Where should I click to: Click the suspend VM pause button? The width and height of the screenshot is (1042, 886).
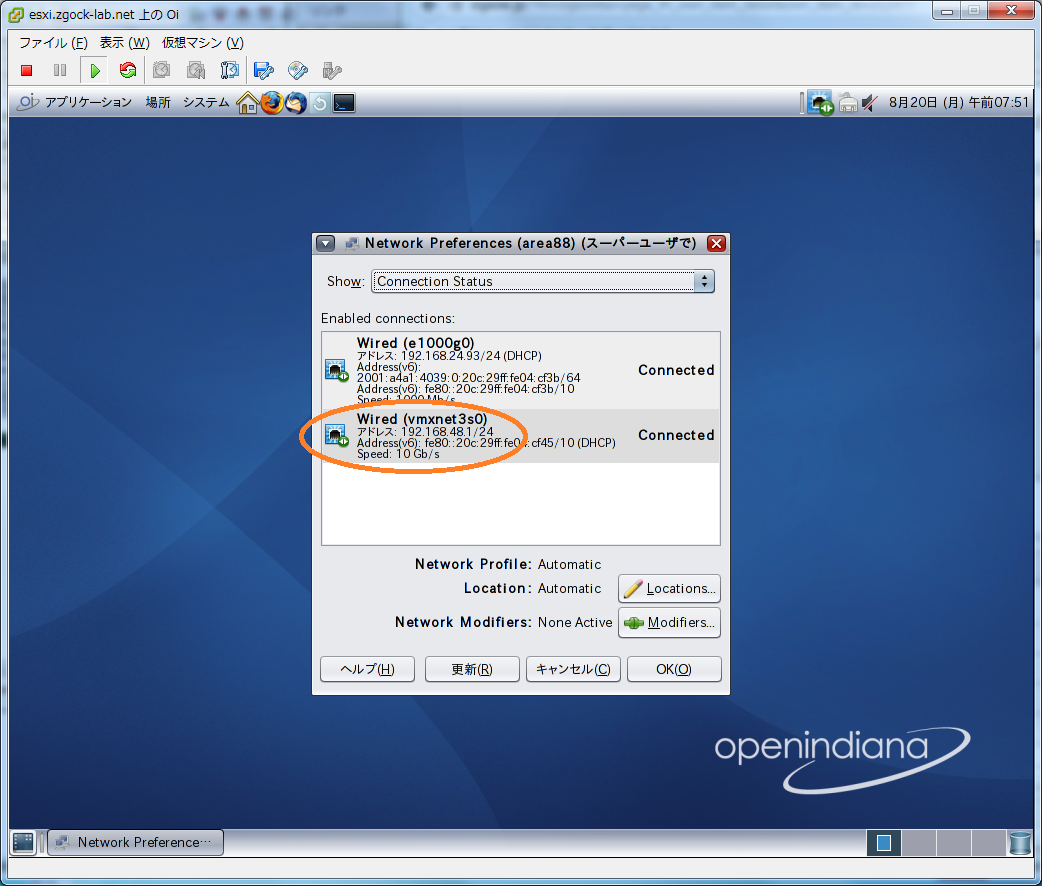pyautogui.click(x=60, y=70)
